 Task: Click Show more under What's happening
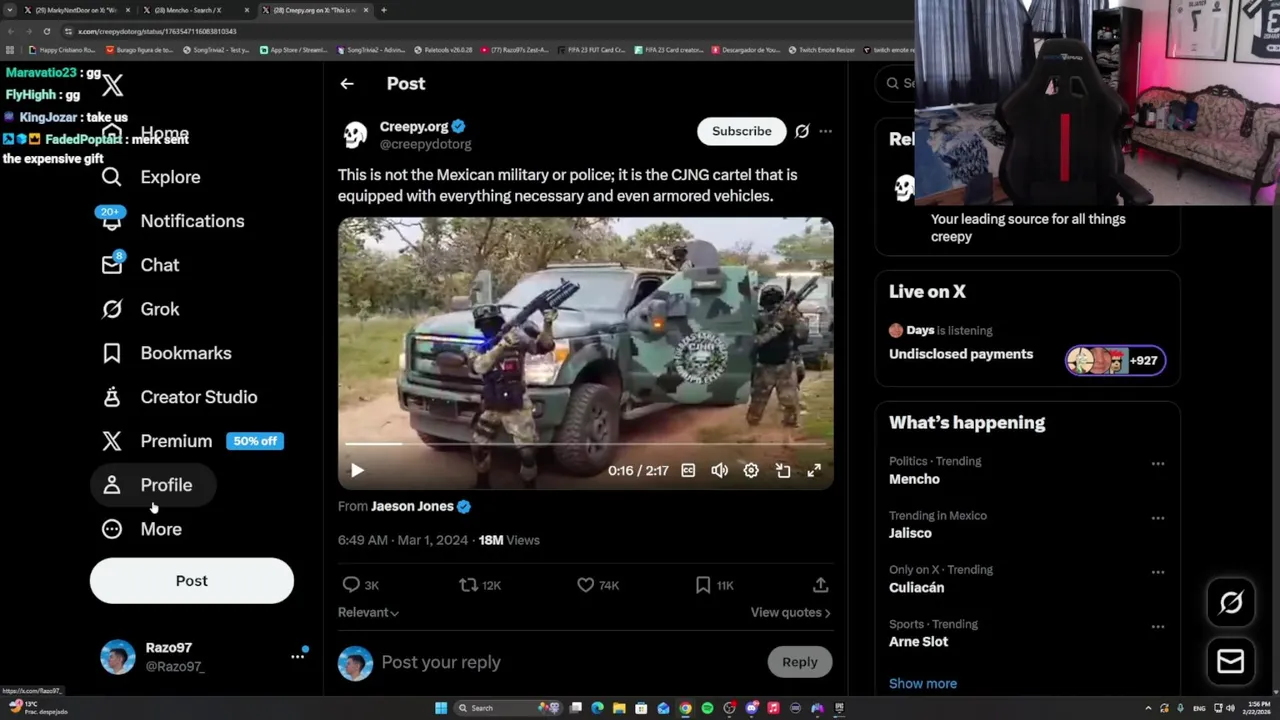click(x=923, y=684)
